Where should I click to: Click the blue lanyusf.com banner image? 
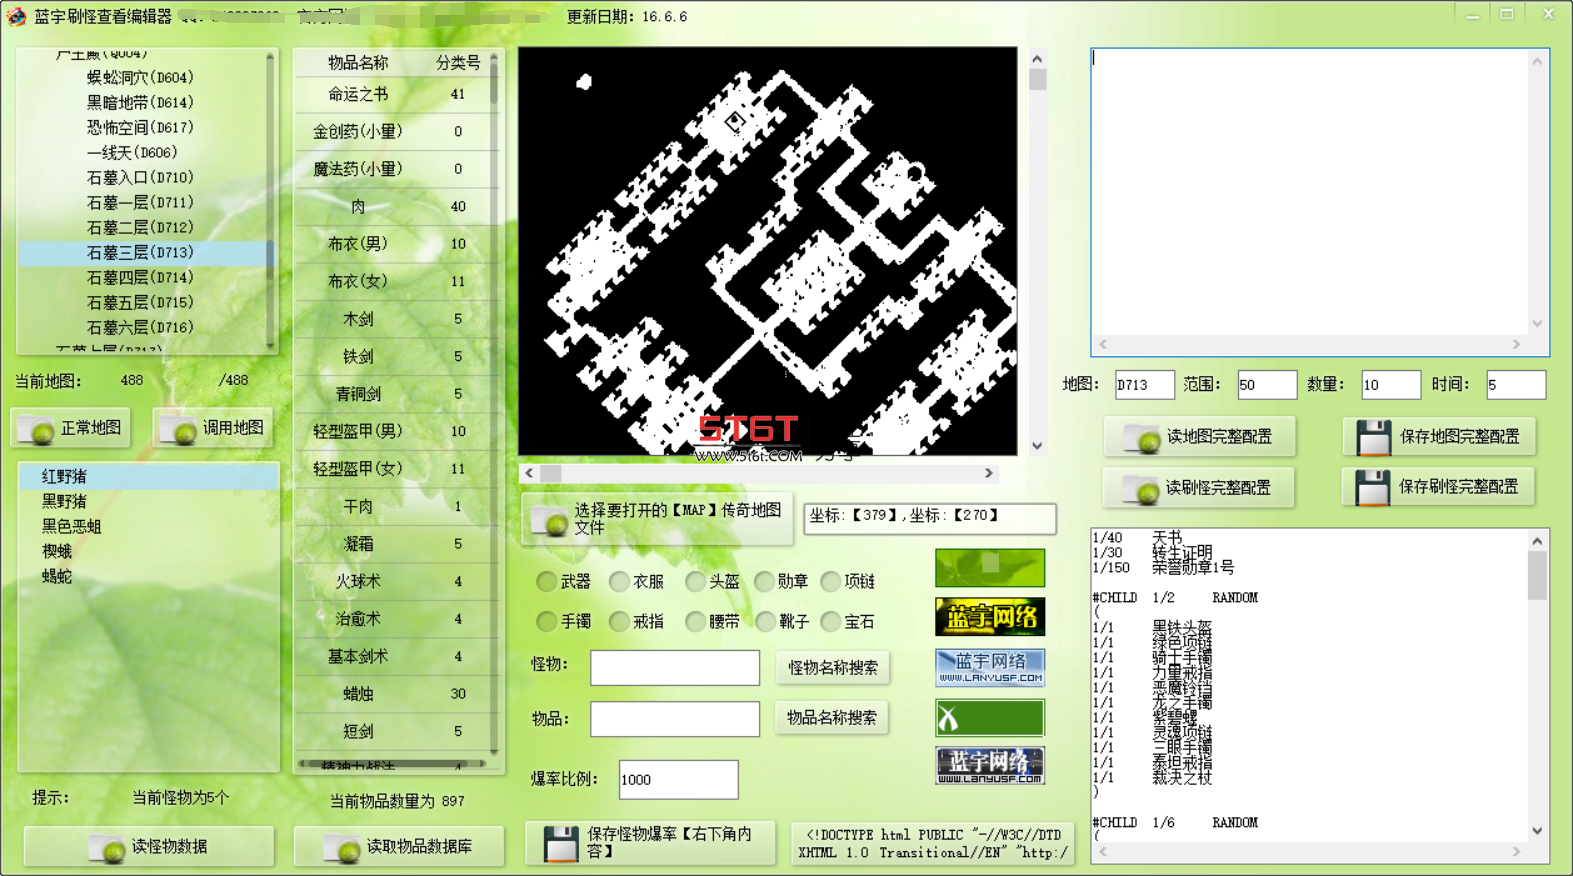click(990, 667)
